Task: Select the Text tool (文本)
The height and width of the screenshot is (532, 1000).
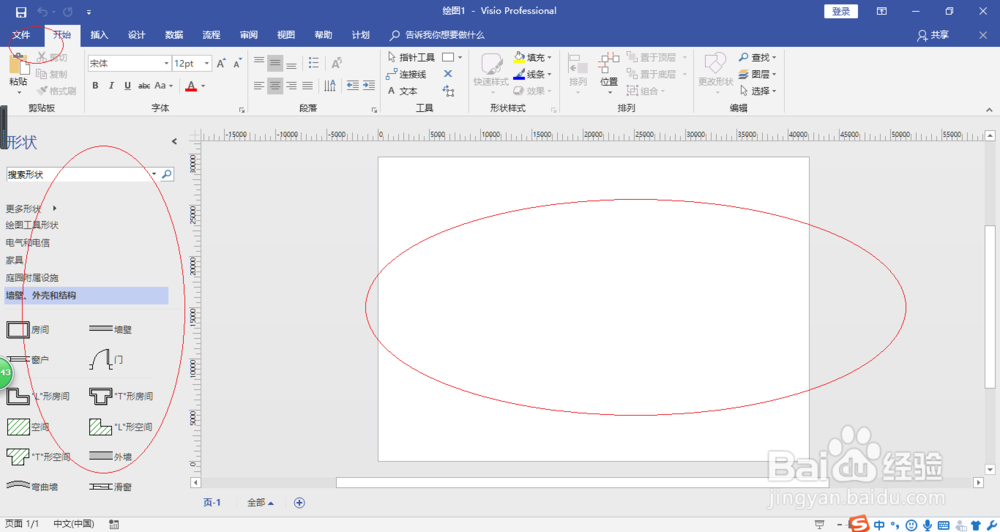Action: [402, 91]
